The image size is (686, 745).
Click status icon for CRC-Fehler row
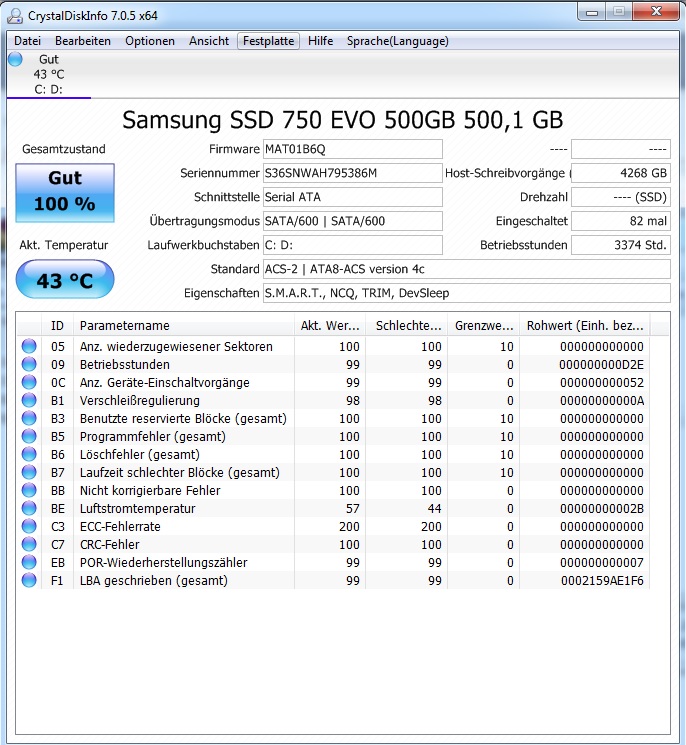click(29, 544)
